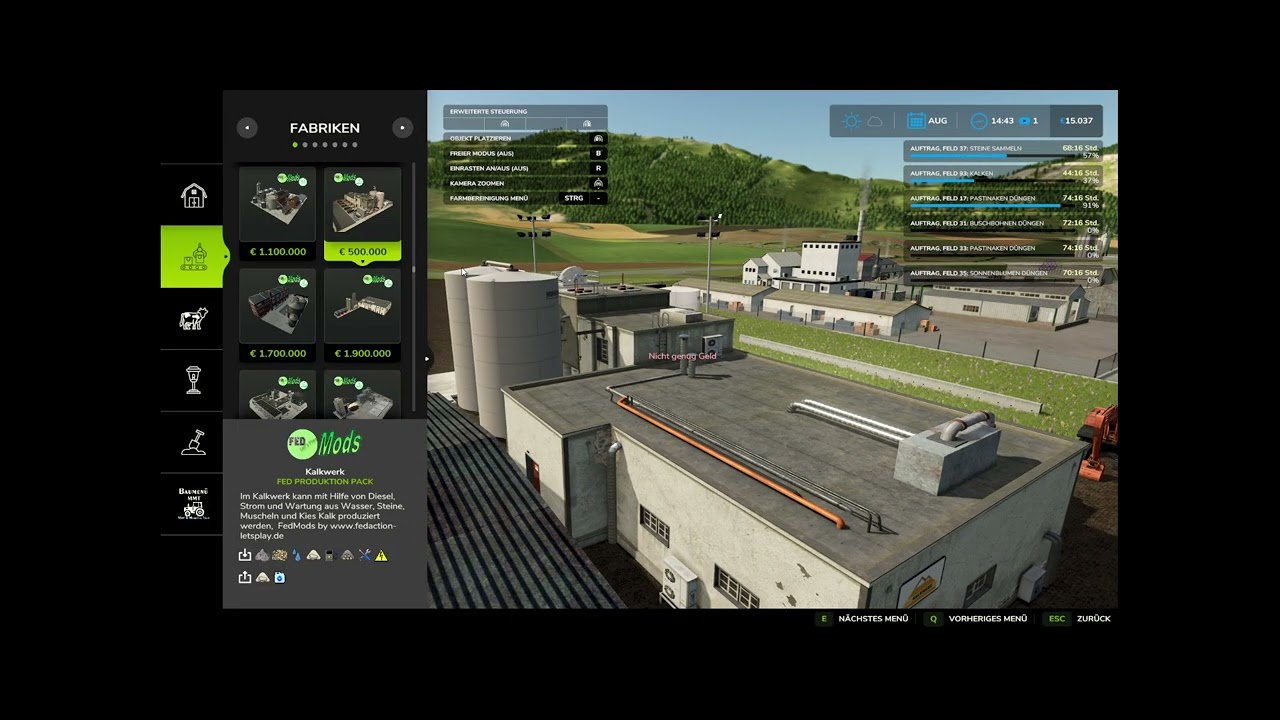Click the Erweiterte Steuerung header
Screen dimensions: 1280x720
click(x=525, y=111)
